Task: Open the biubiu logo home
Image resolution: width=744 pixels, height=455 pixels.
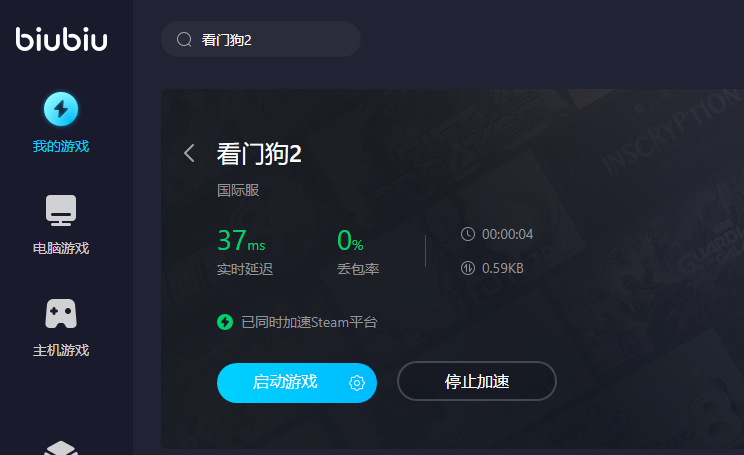Action: pos(61,39)
